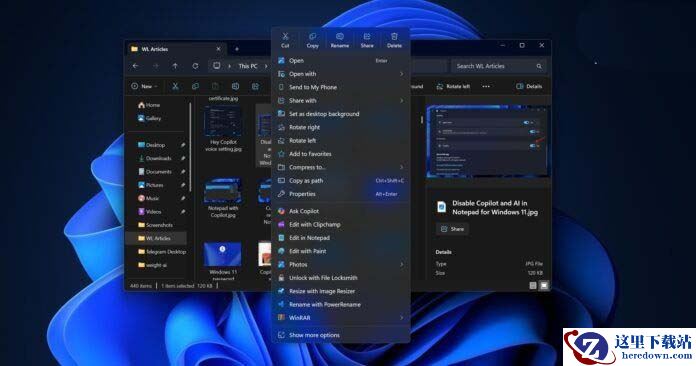Select Resize with Image Resizer

[340, 291]
